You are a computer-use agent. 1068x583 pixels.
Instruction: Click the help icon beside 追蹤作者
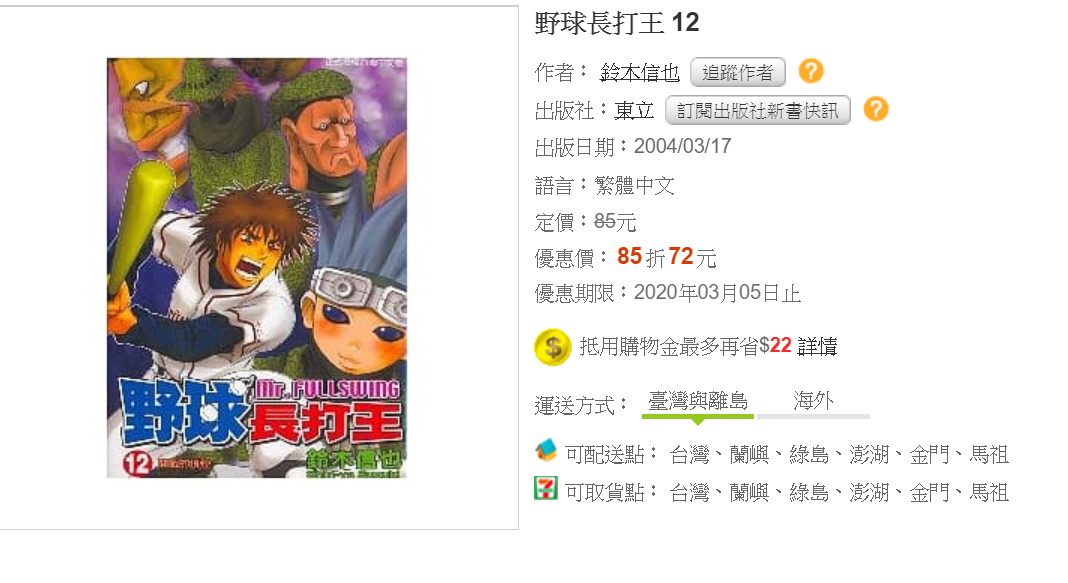(x=811, y=72)
